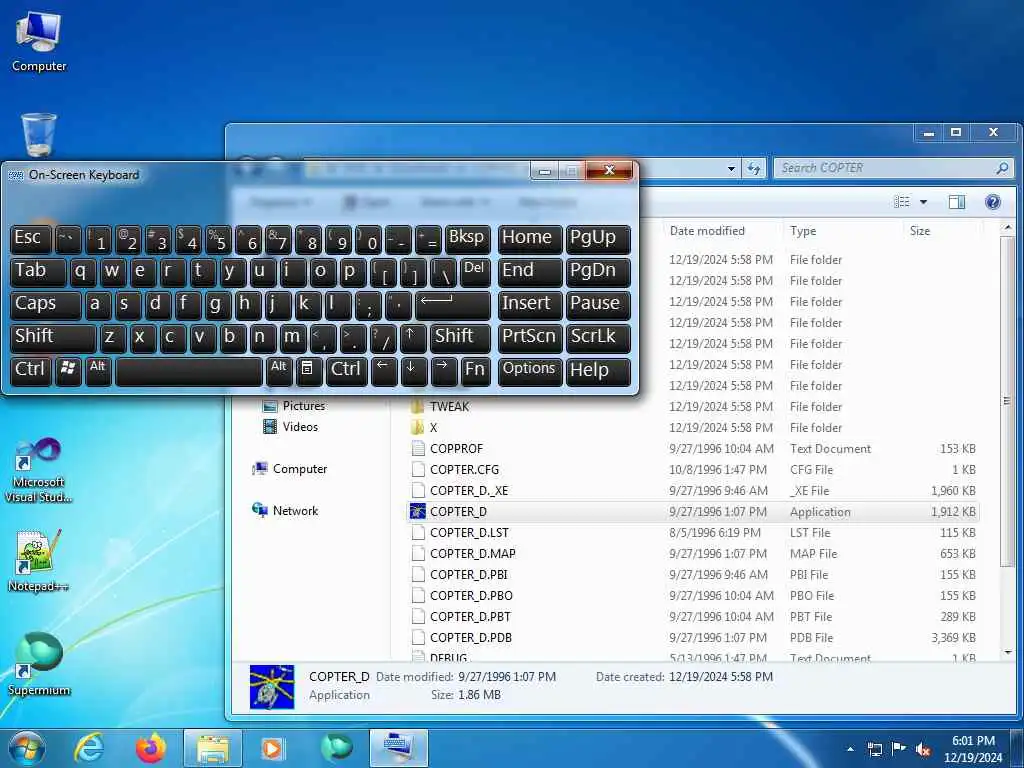Switch to File Explorer taskbar button
The height and width of the screenshot is (768, 1024).
[x=213, y=748]
